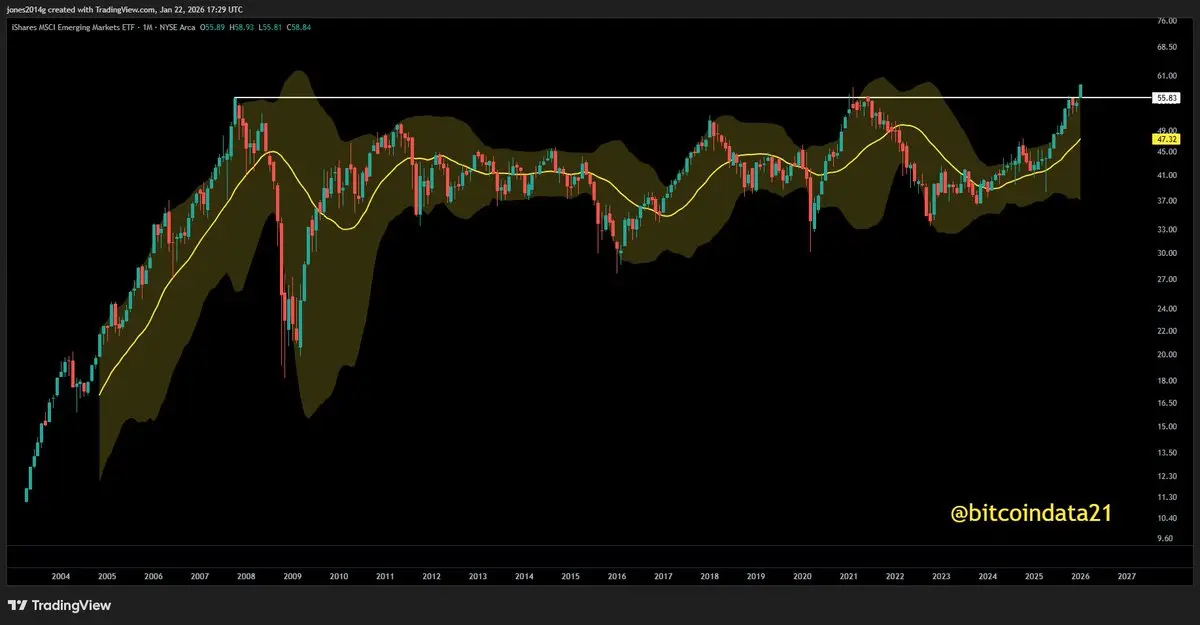Click the 2018 label on time axis
The height and width of the screenshot is (625, 1200).
pos(709,577)
